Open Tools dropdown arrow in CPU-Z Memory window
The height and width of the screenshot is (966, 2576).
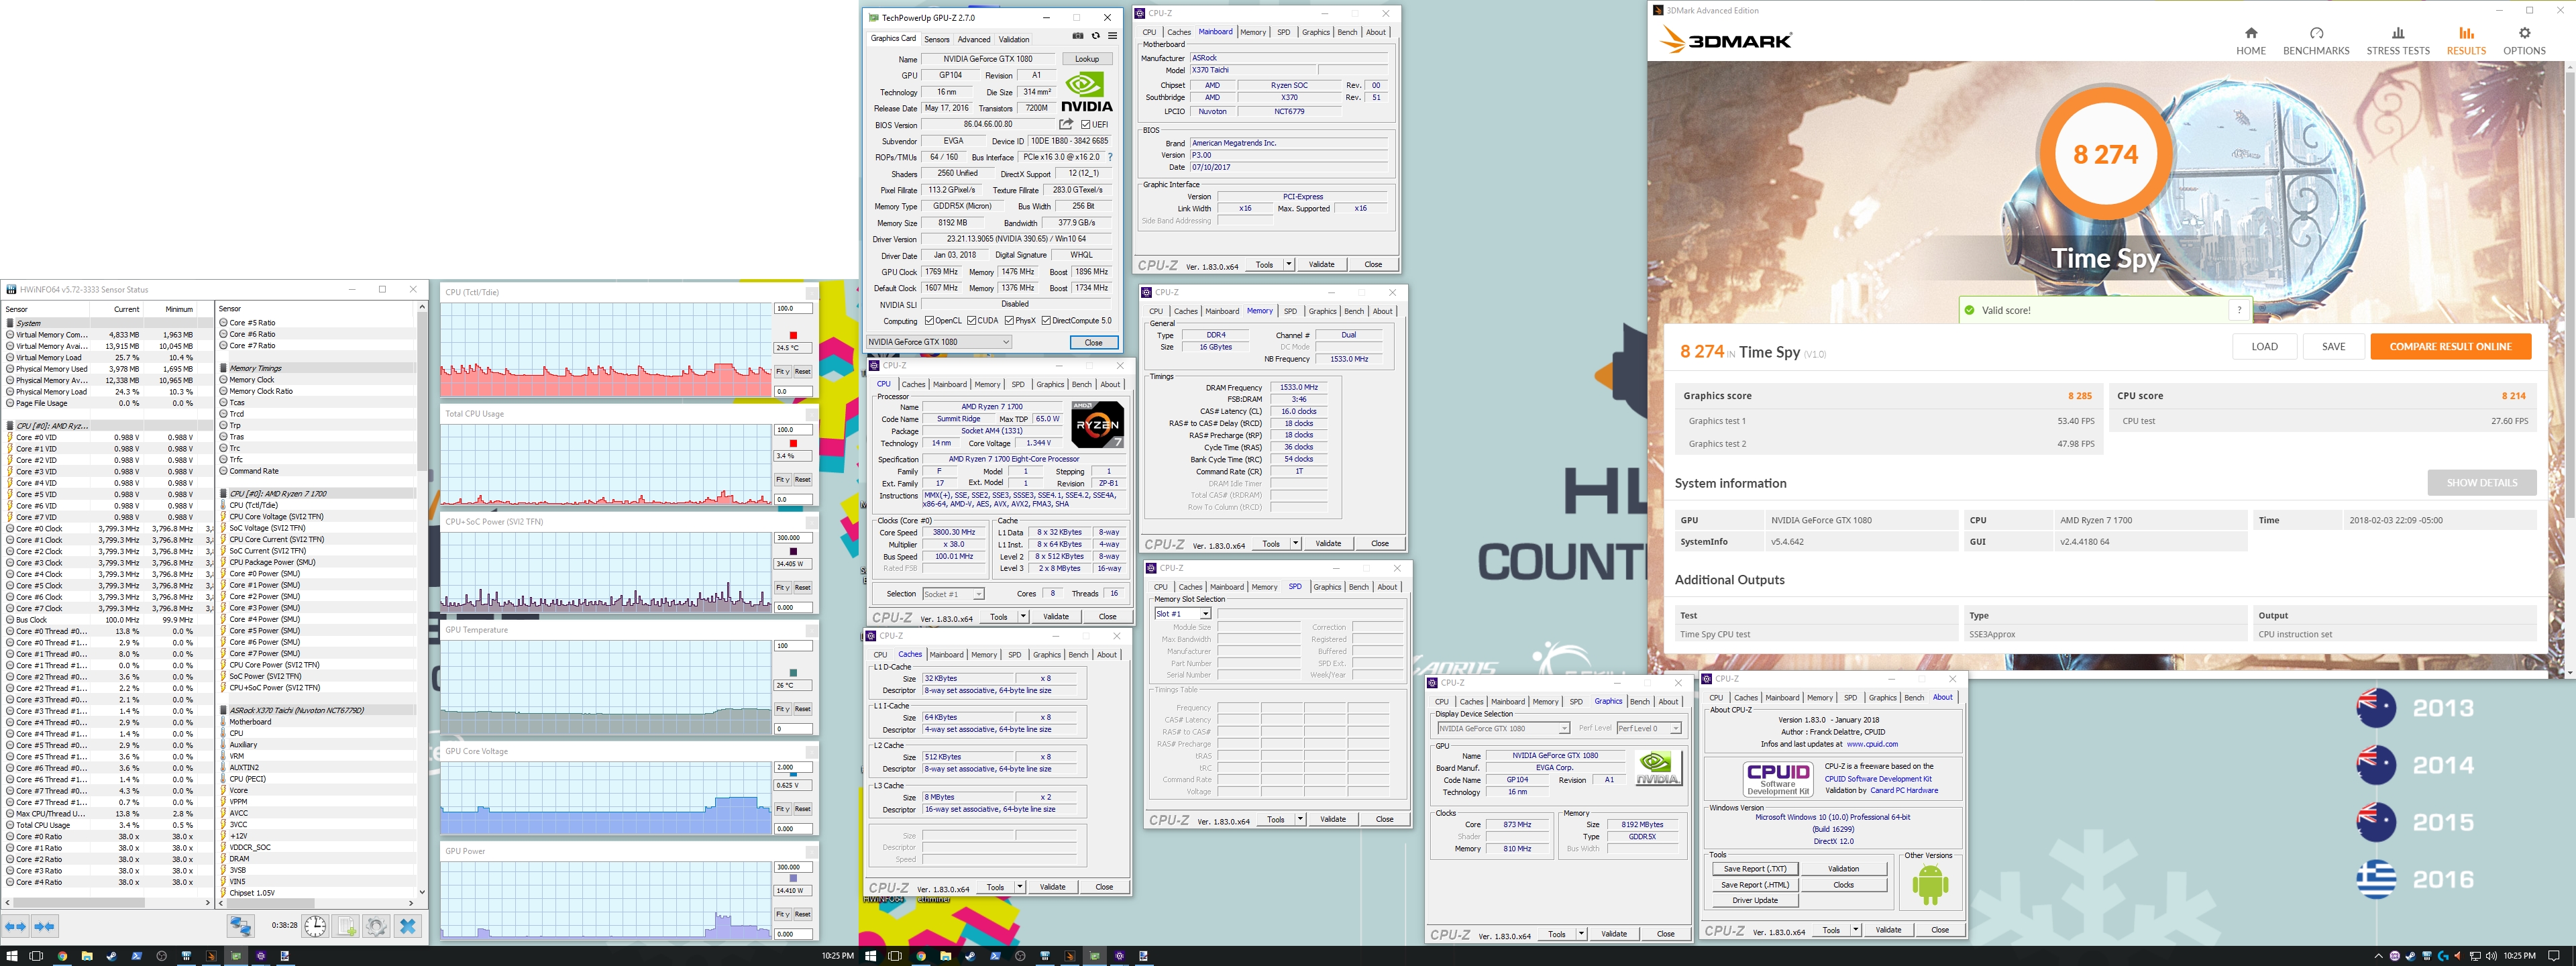[1295, 544]
